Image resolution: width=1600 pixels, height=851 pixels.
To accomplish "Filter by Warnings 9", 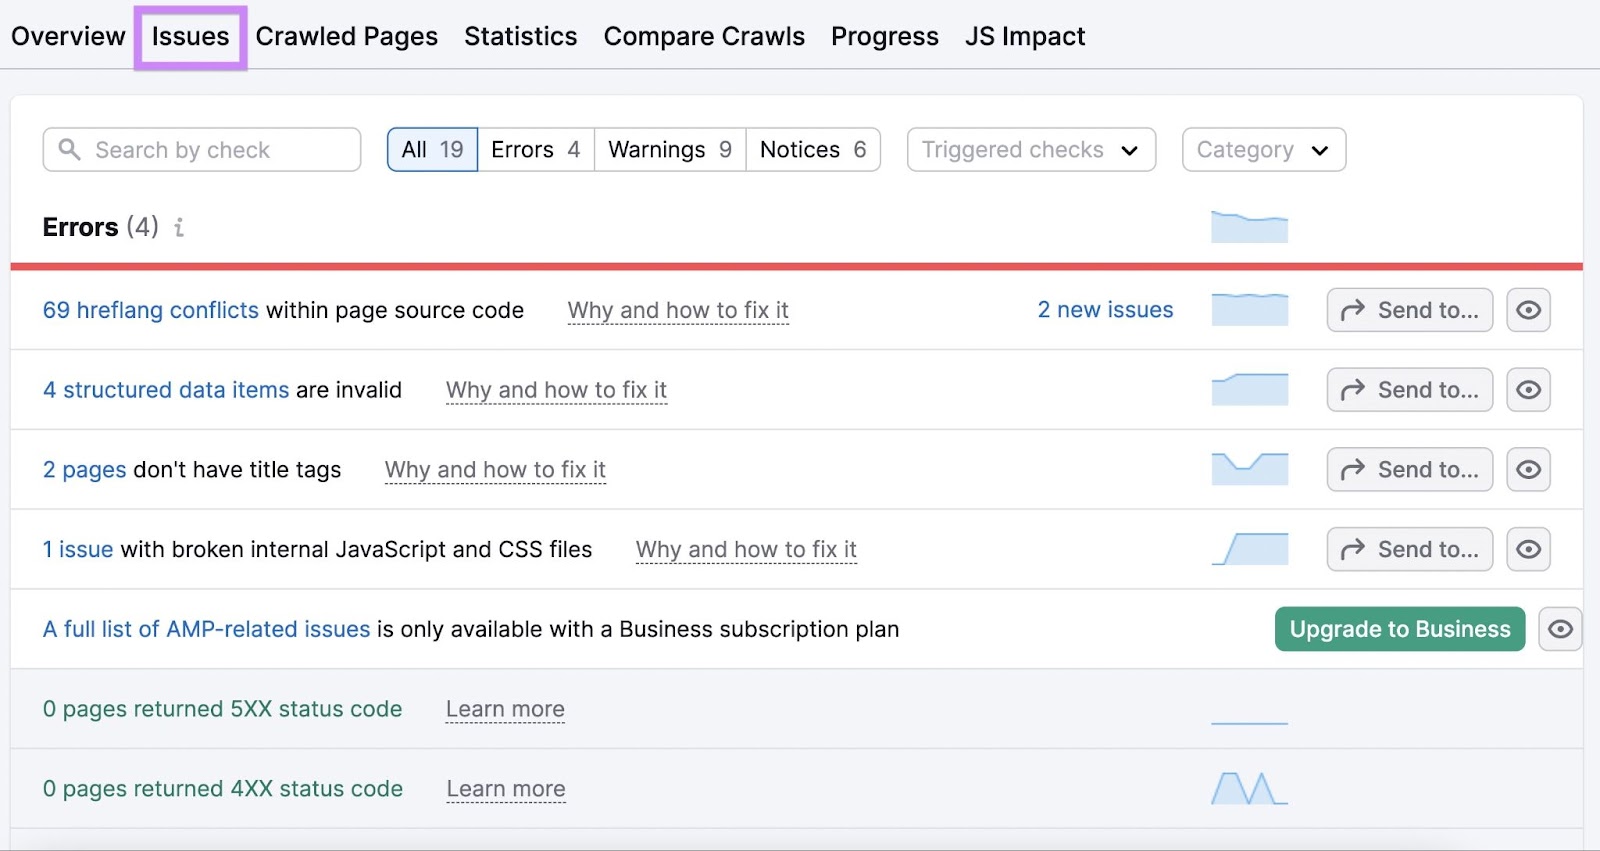I will coord(670,149).
